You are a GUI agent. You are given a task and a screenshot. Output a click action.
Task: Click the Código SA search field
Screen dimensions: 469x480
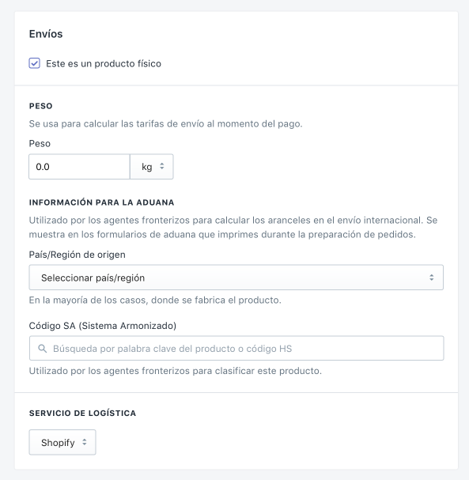(236, 348)
